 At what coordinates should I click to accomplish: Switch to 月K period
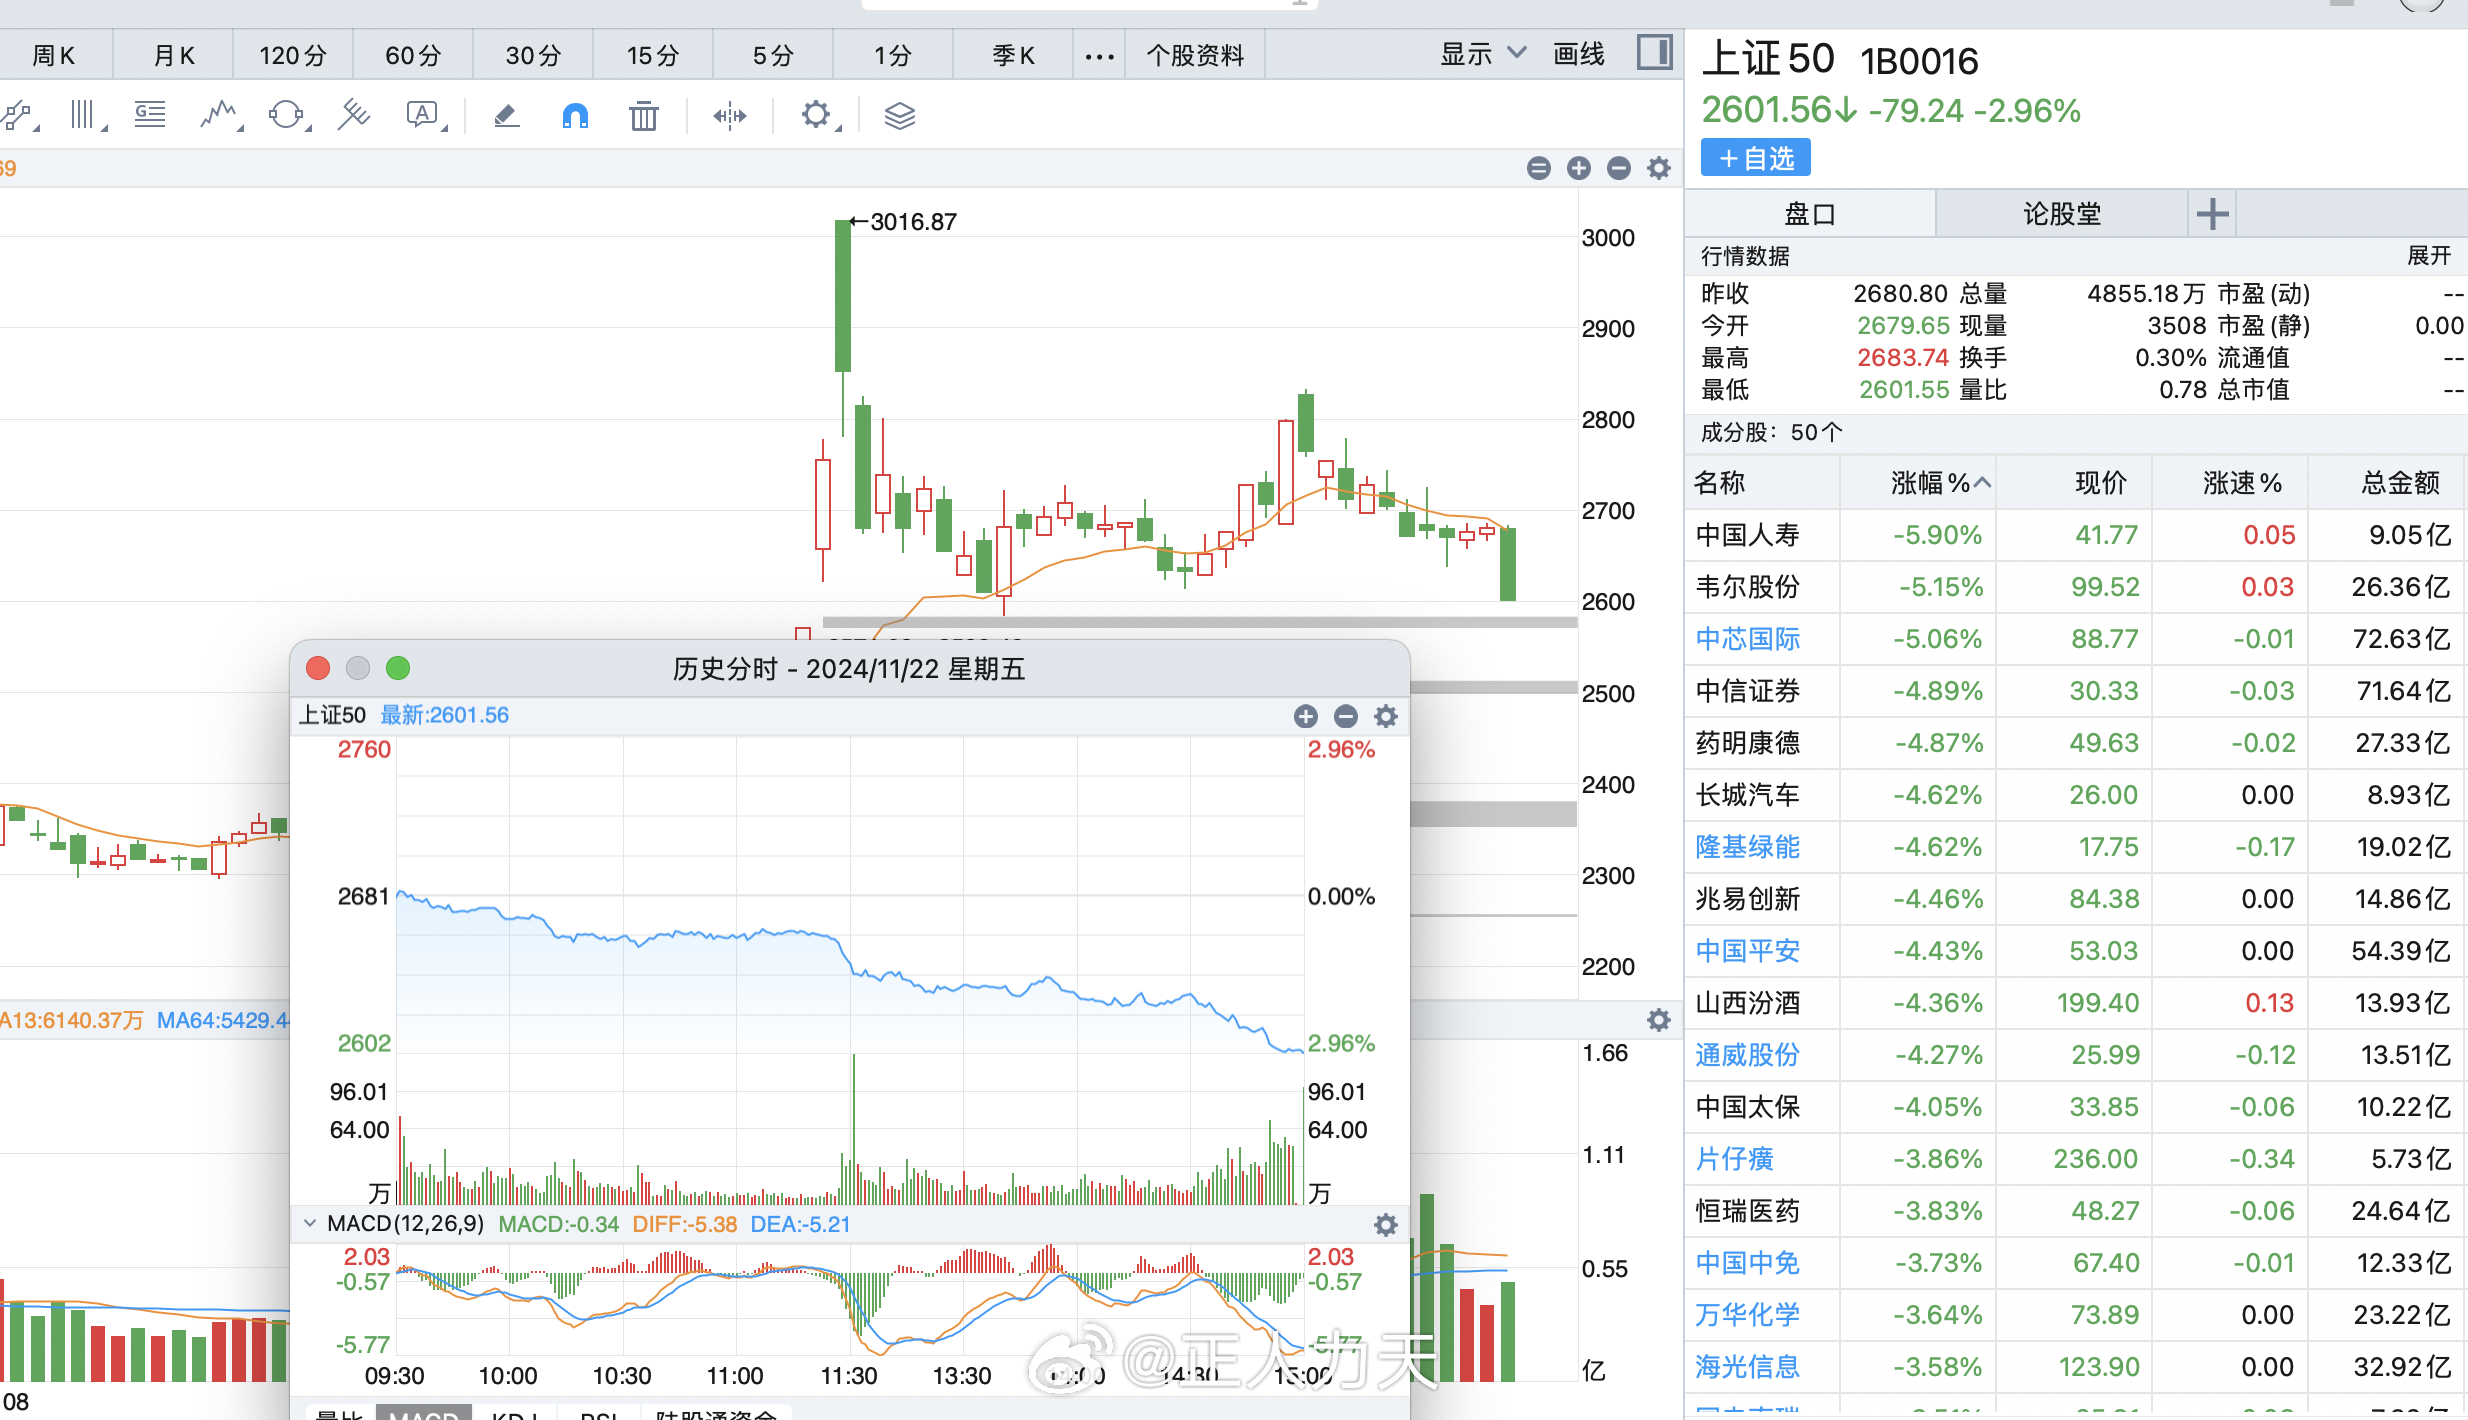coord(174,55)
